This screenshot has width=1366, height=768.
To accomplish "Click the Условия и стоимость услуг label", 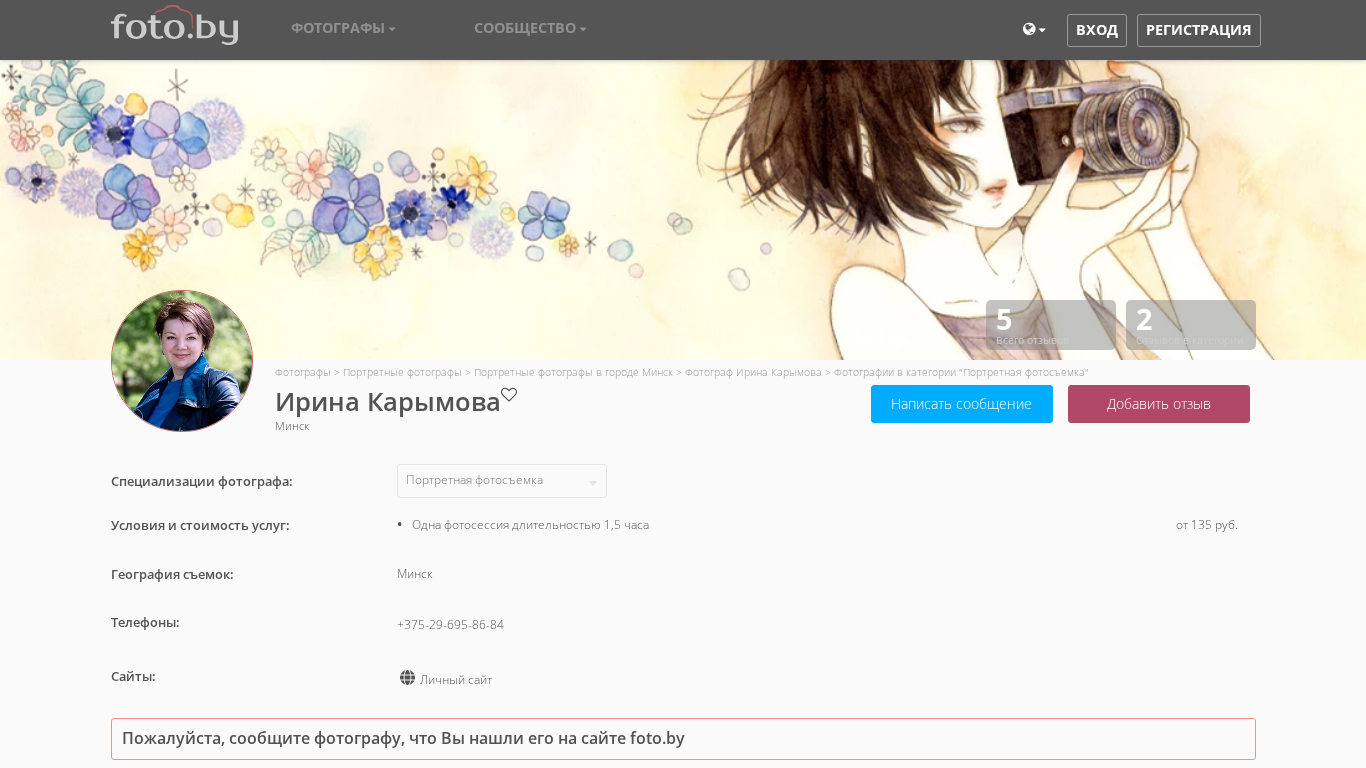I will pos(200,526).
